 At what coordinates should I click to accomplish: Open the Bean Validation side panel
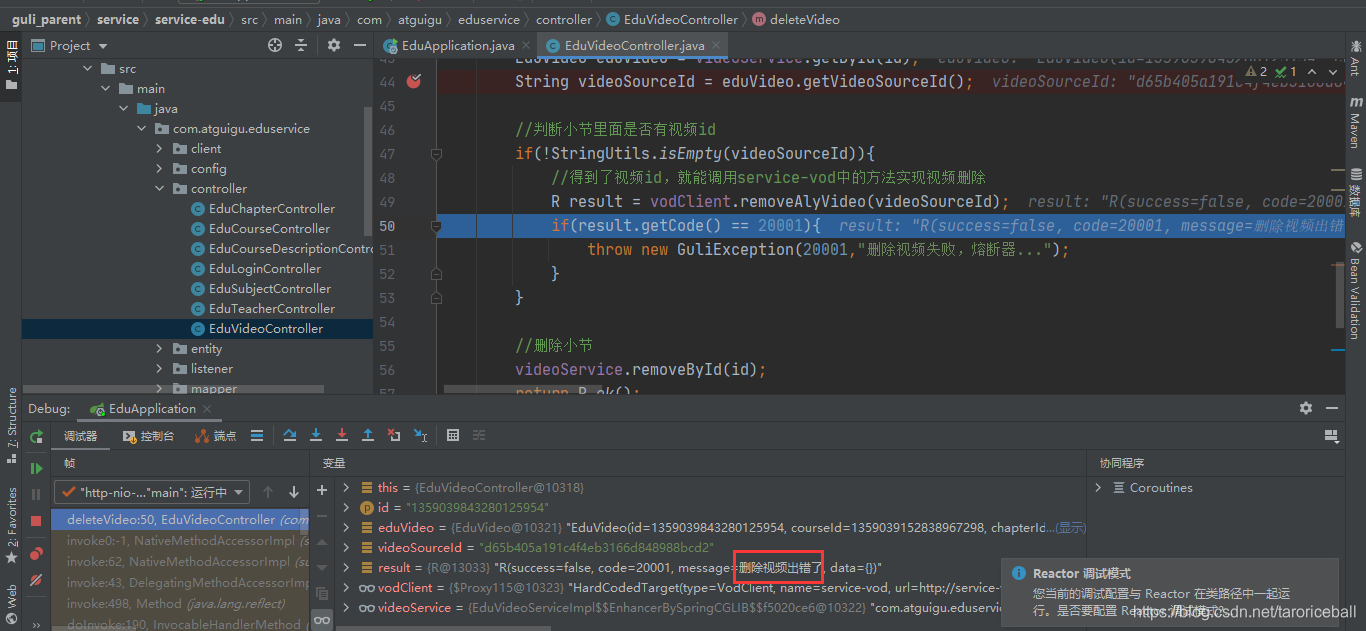point(1355,290)
